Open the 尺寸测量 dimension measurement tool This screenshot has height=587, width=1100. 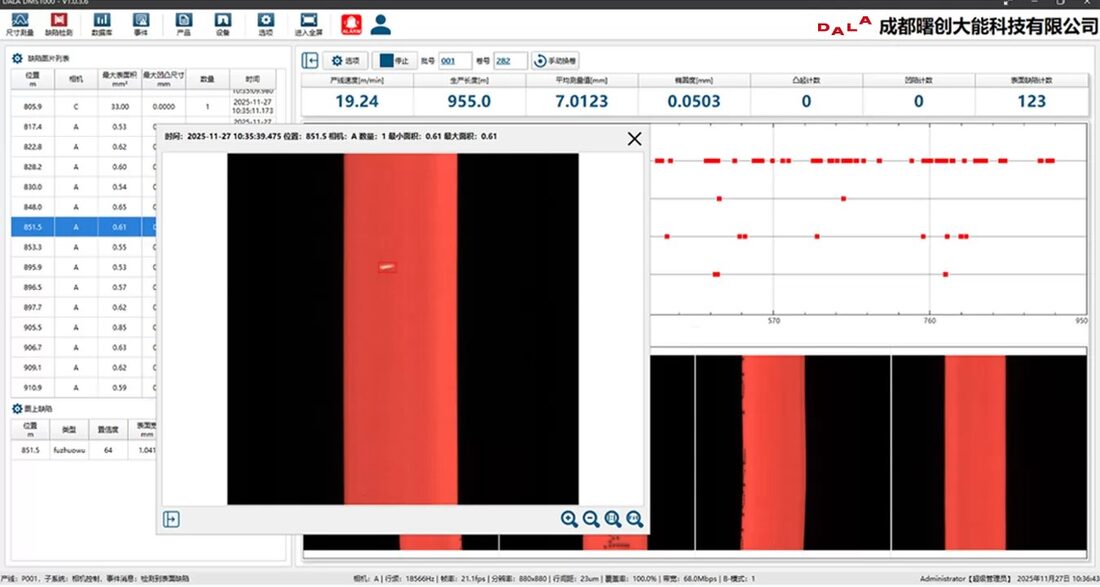20,25
